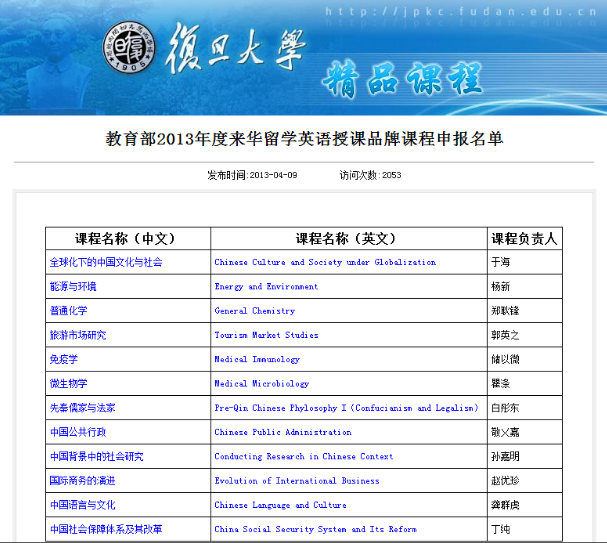Open the Chinese Public Administration link
The width and height of the screenshot is (607, 543).
(x=283, y=432)
